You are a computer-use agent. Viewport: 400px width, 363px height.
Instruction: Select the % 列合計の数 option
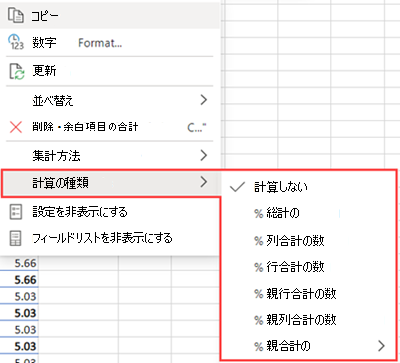(308, 240)
